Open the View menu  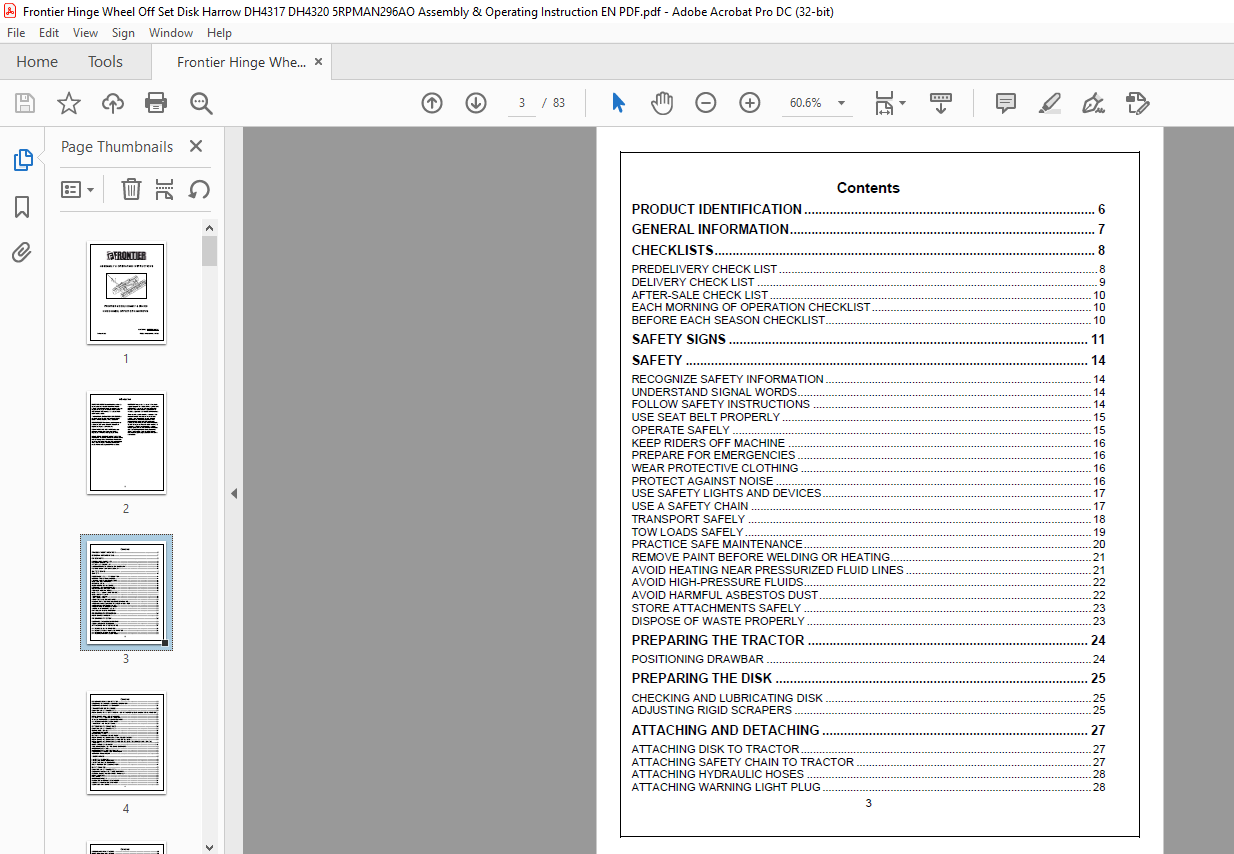85,33
